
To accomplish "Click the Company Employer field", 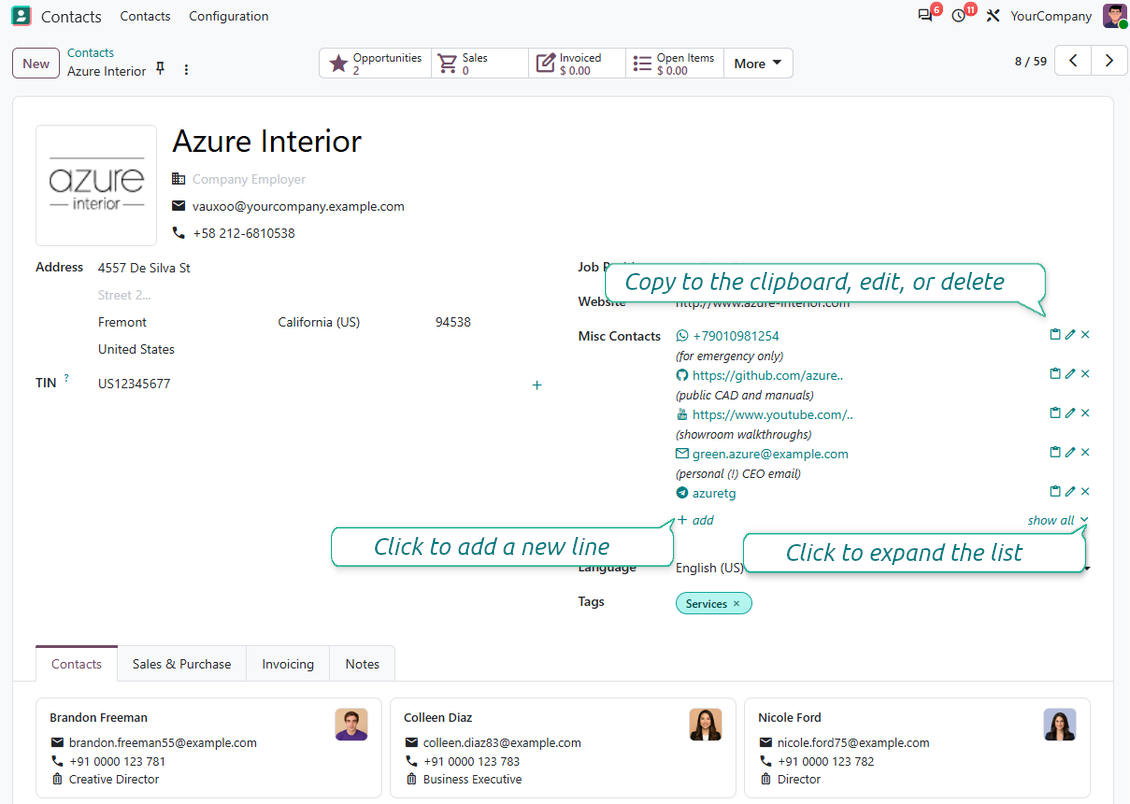I will pyautogui.click(x=249, y=179).
